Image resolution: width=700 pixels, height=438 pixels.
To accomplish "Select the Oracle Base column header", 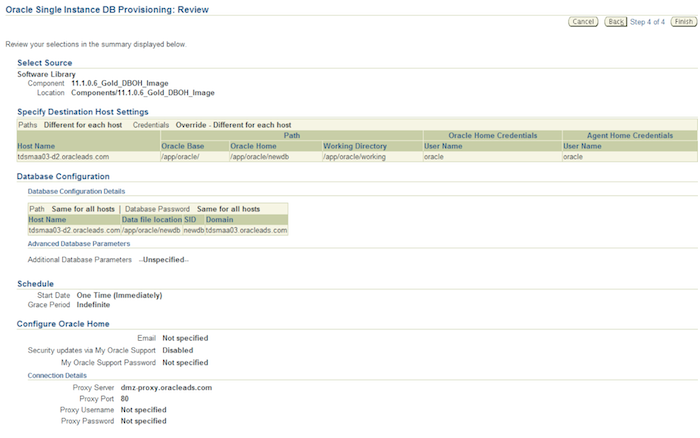I will 182,146.
